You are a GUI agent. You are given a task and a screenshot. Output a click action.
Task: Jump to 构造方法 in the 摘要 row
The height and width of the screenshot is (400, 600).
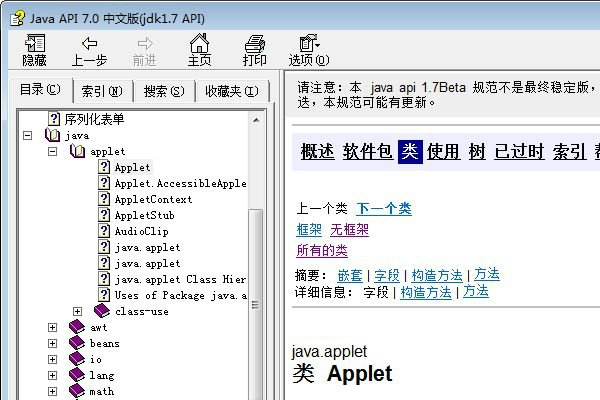coord(437,275)
